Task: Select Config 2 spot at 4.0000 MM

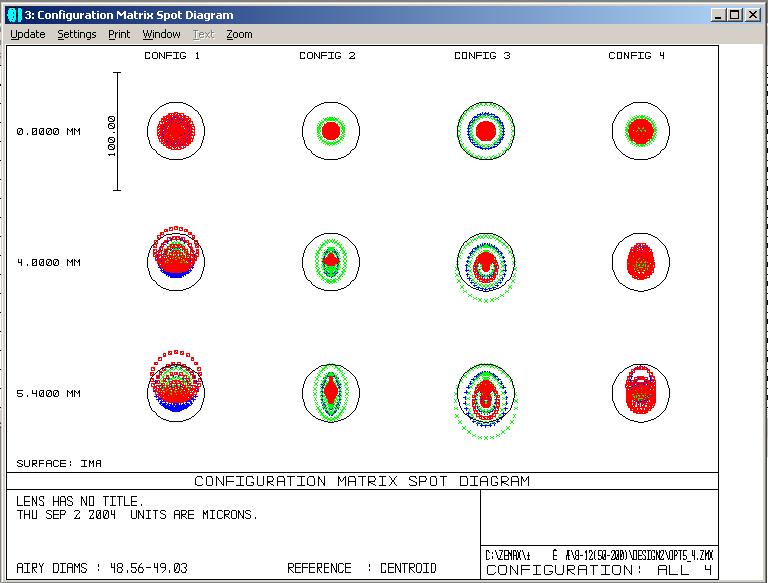Action: coord(331,262)
